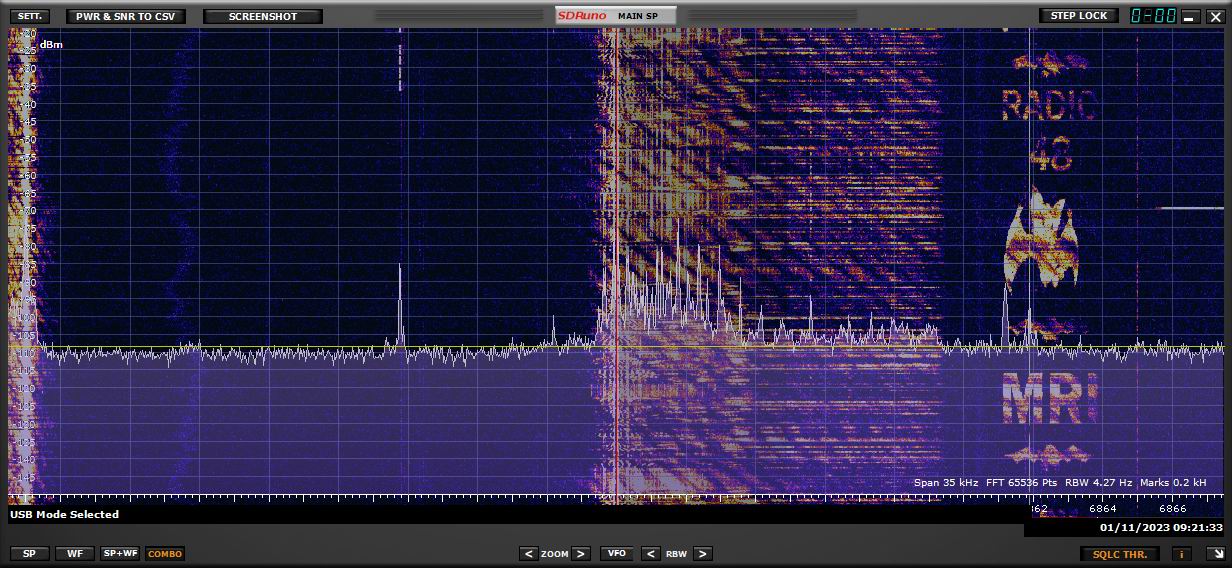The image size is (1232, 568).
Task: Click the 01/11/2023 09:21:33 timestamp
Action: [x=1161, y=527]
